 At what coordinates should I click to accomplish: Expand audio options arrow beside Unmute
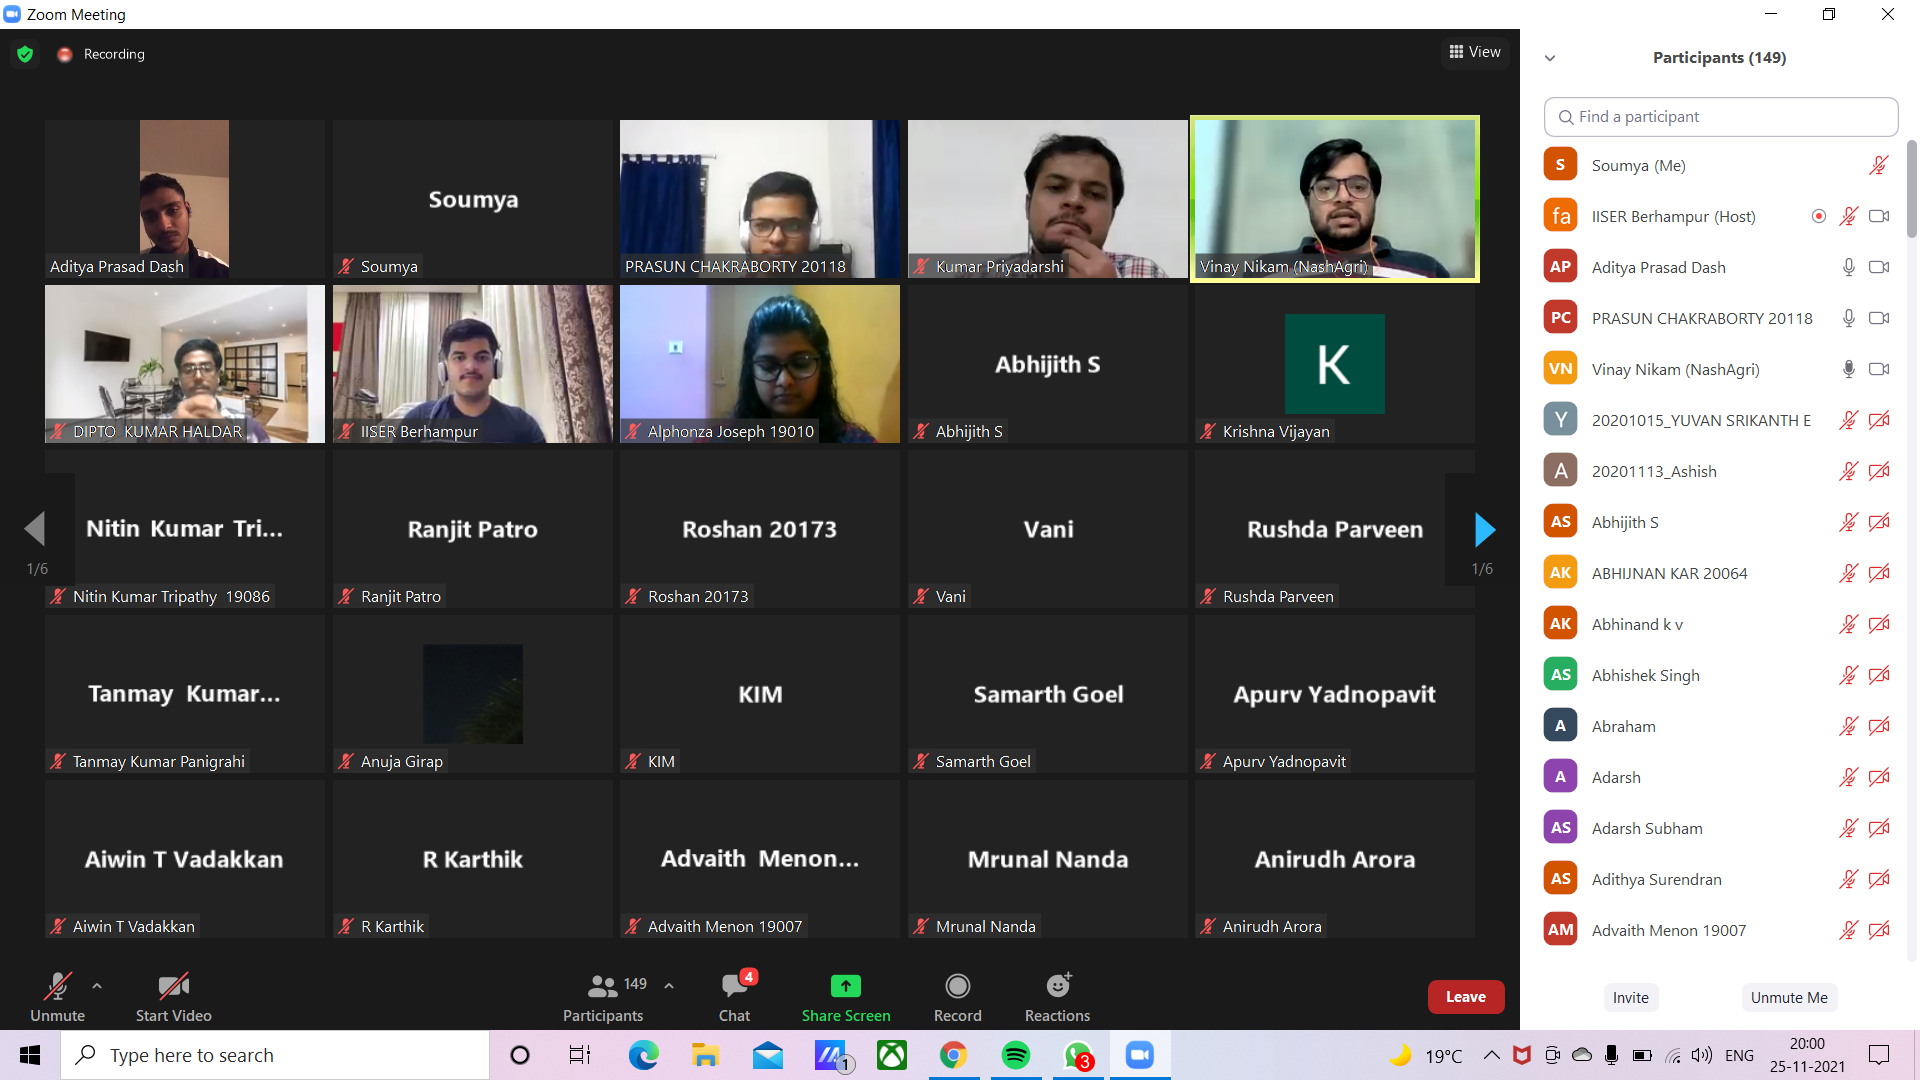point(97,986)
